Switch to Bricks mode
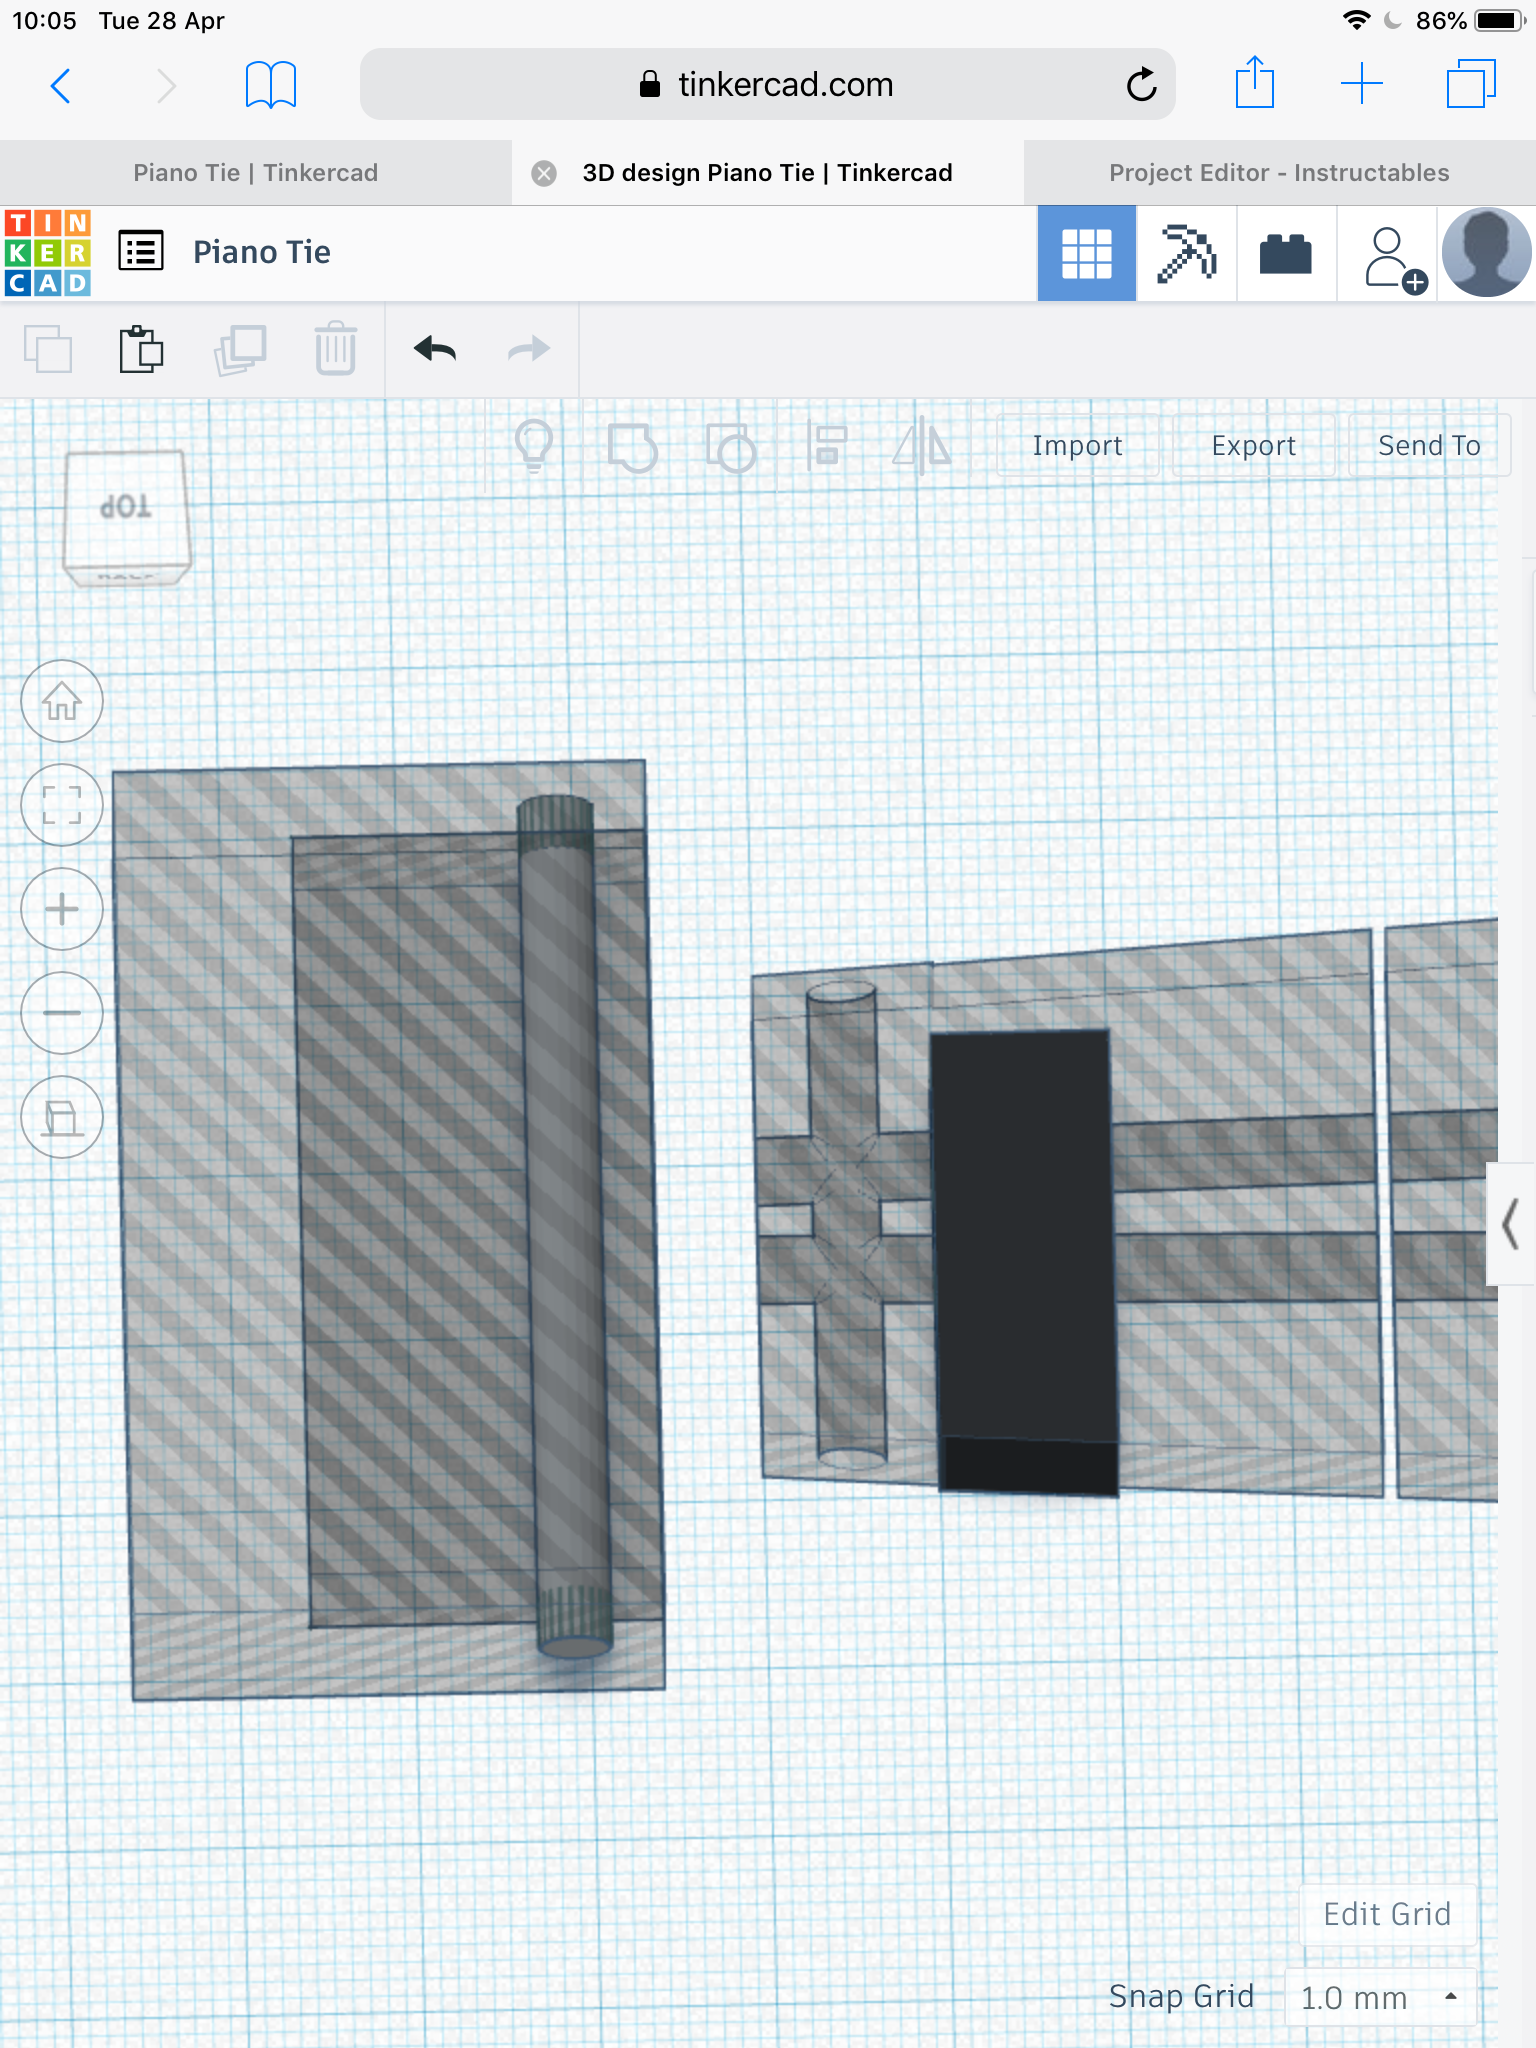Viewport: 1536px width, 2048px height. [x=1286, y=254]
